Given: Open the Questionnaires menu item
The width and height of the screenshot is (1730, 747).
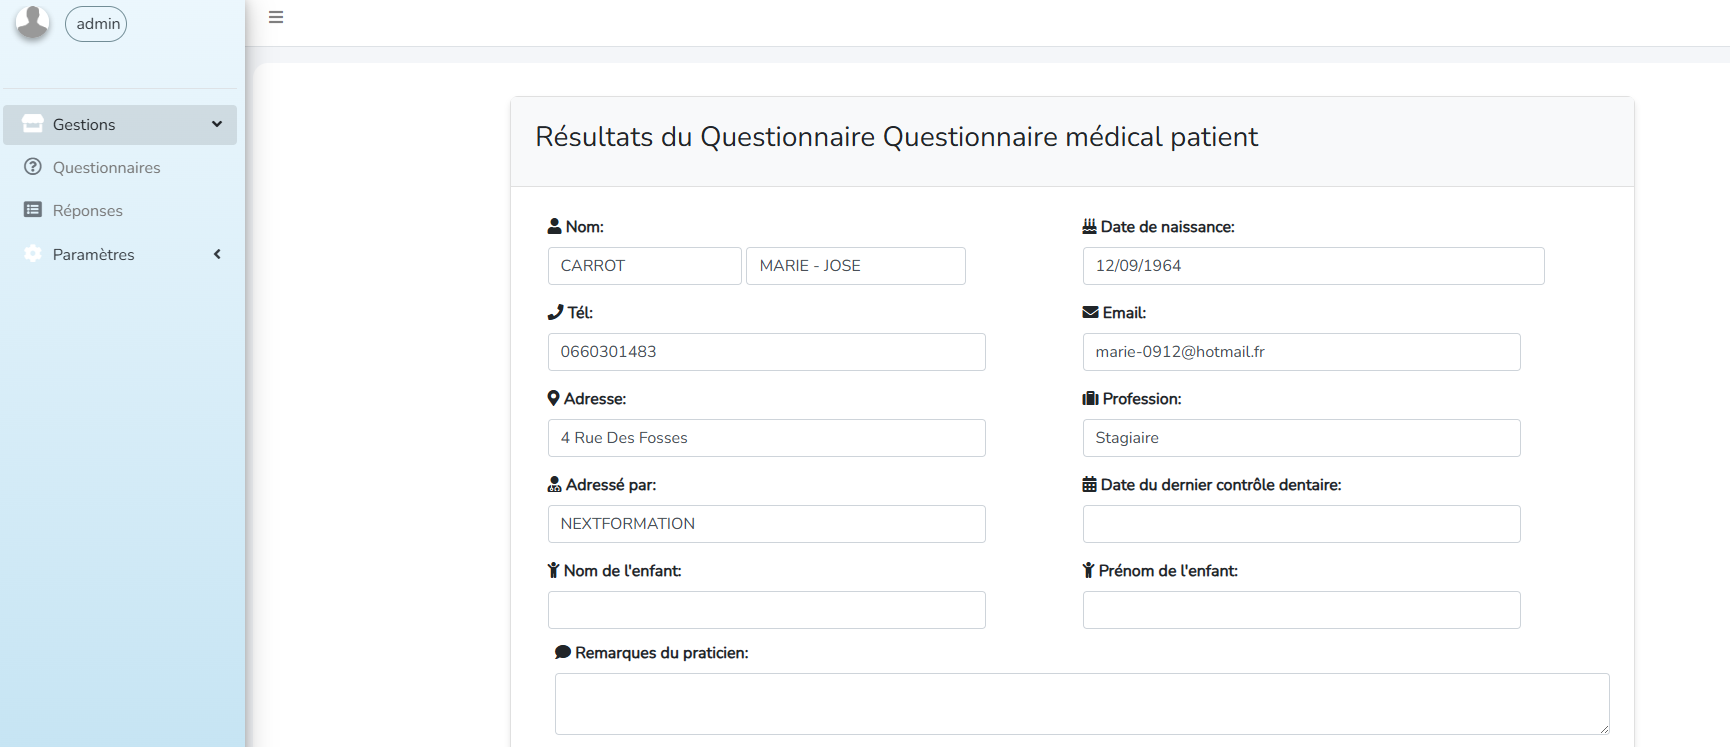Looking at the screenshot, I should point(106,168).
